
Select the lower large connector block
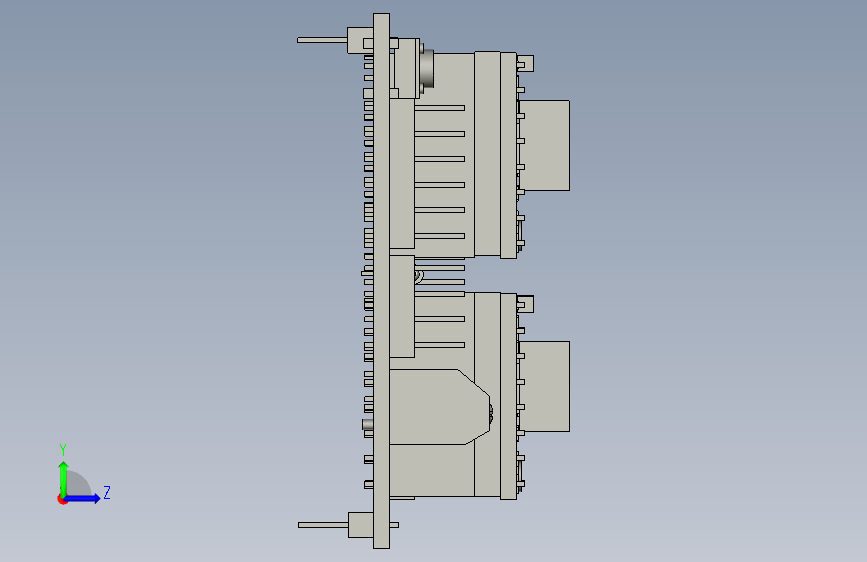click(x=545, y=387)
